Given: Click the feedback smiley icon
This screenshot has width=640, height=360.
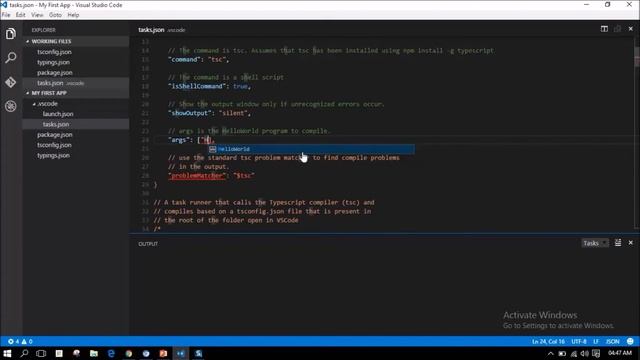Looking at the screenshot, I should coord(630,341).
